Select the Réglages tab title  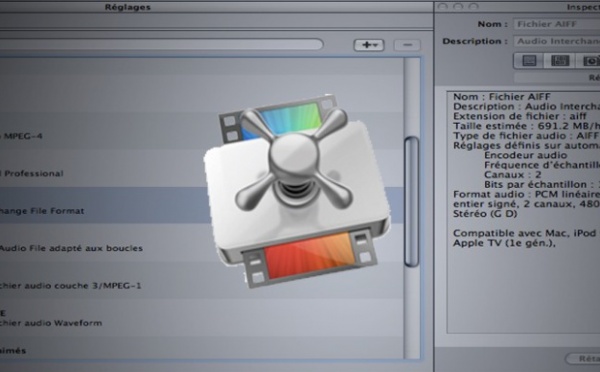[128, 7]
